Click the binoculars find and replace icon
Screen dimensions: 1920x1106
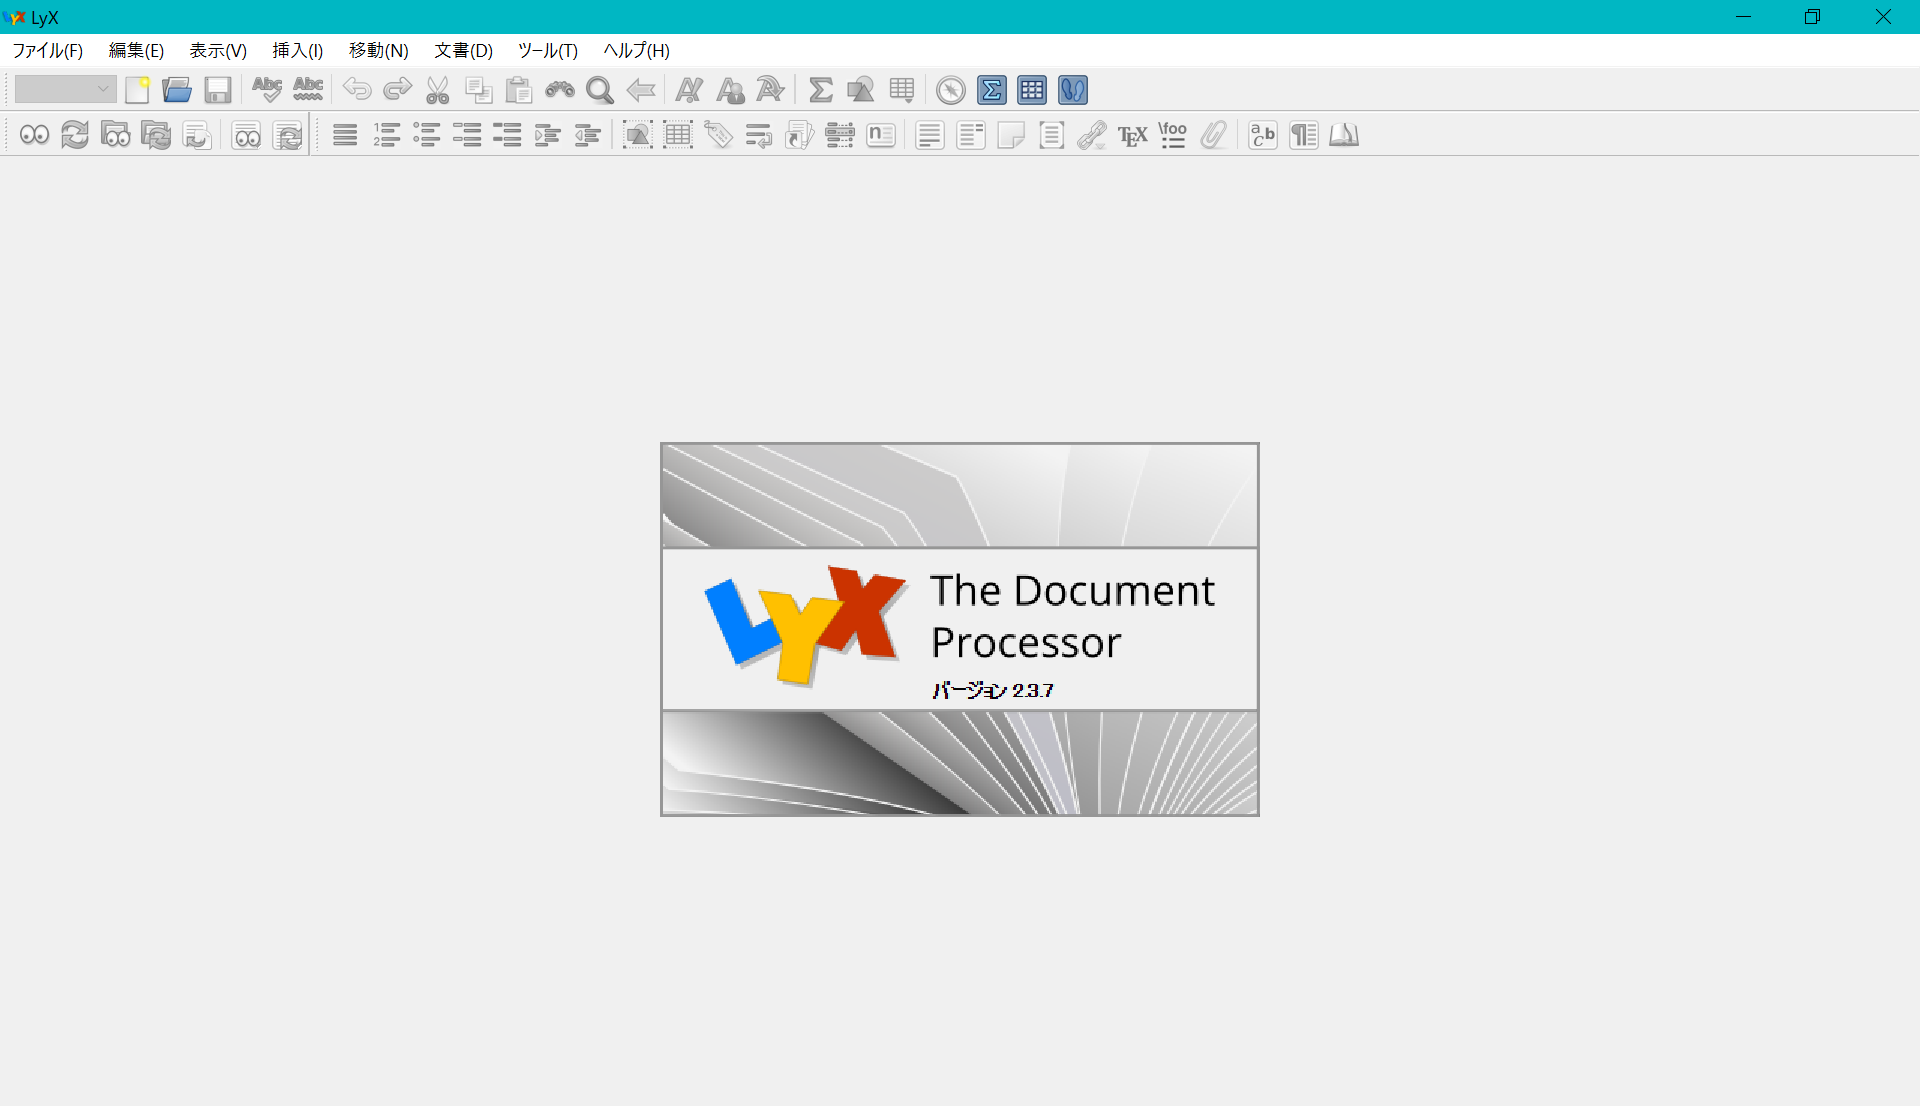[x=559, y=90]
